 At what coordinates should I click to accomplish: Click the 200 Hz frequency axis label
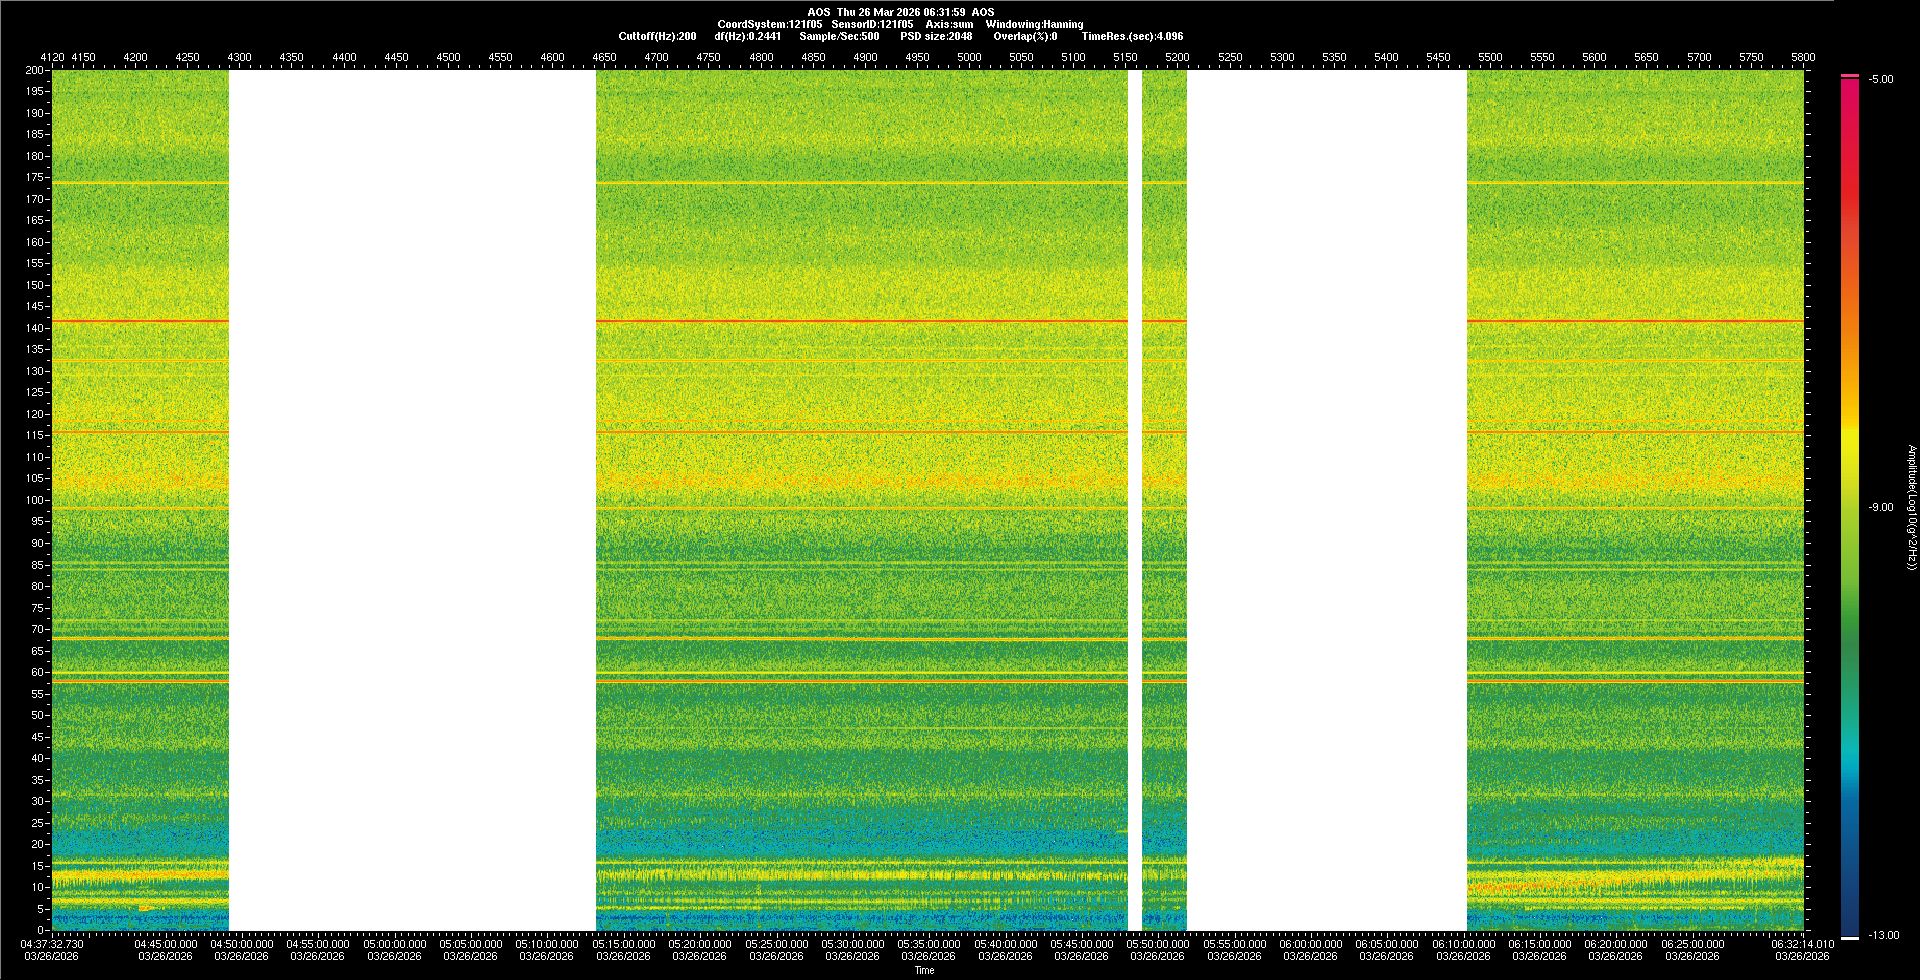34,70
